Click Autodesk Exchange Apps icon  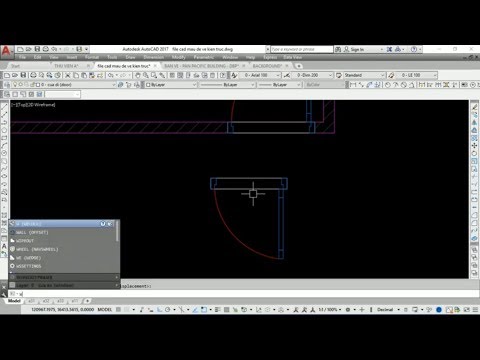[x=389, y=49]
